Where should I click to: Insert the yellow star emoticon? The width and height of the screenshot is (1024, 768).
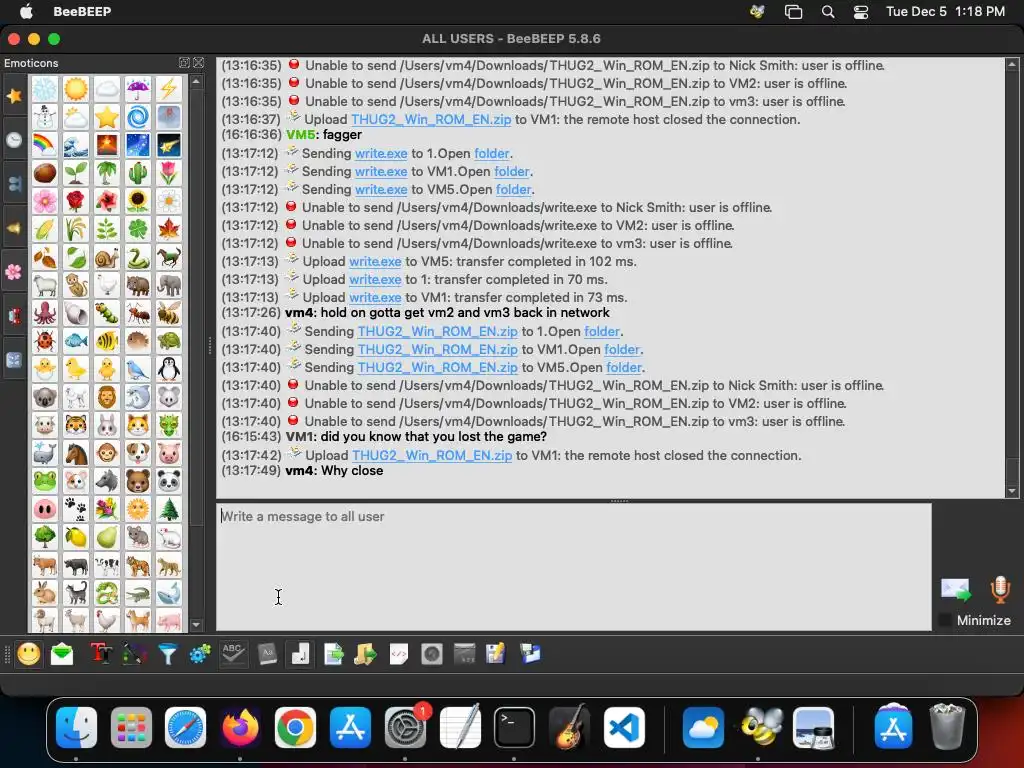pyautogui.click(x=106, y=117)
